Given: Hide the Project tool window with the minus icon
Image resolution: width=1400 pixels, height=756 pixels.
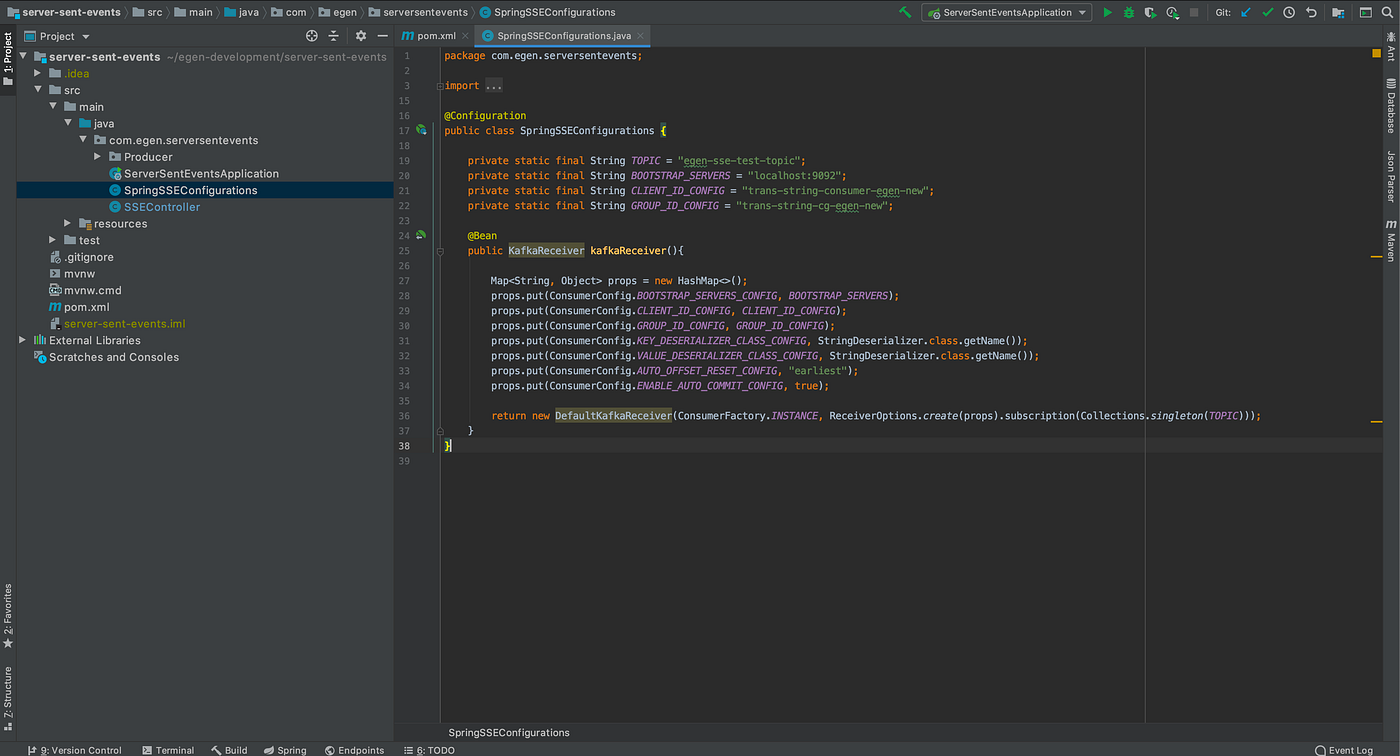Looking at the screenshot, I should [x=383, y=34].
